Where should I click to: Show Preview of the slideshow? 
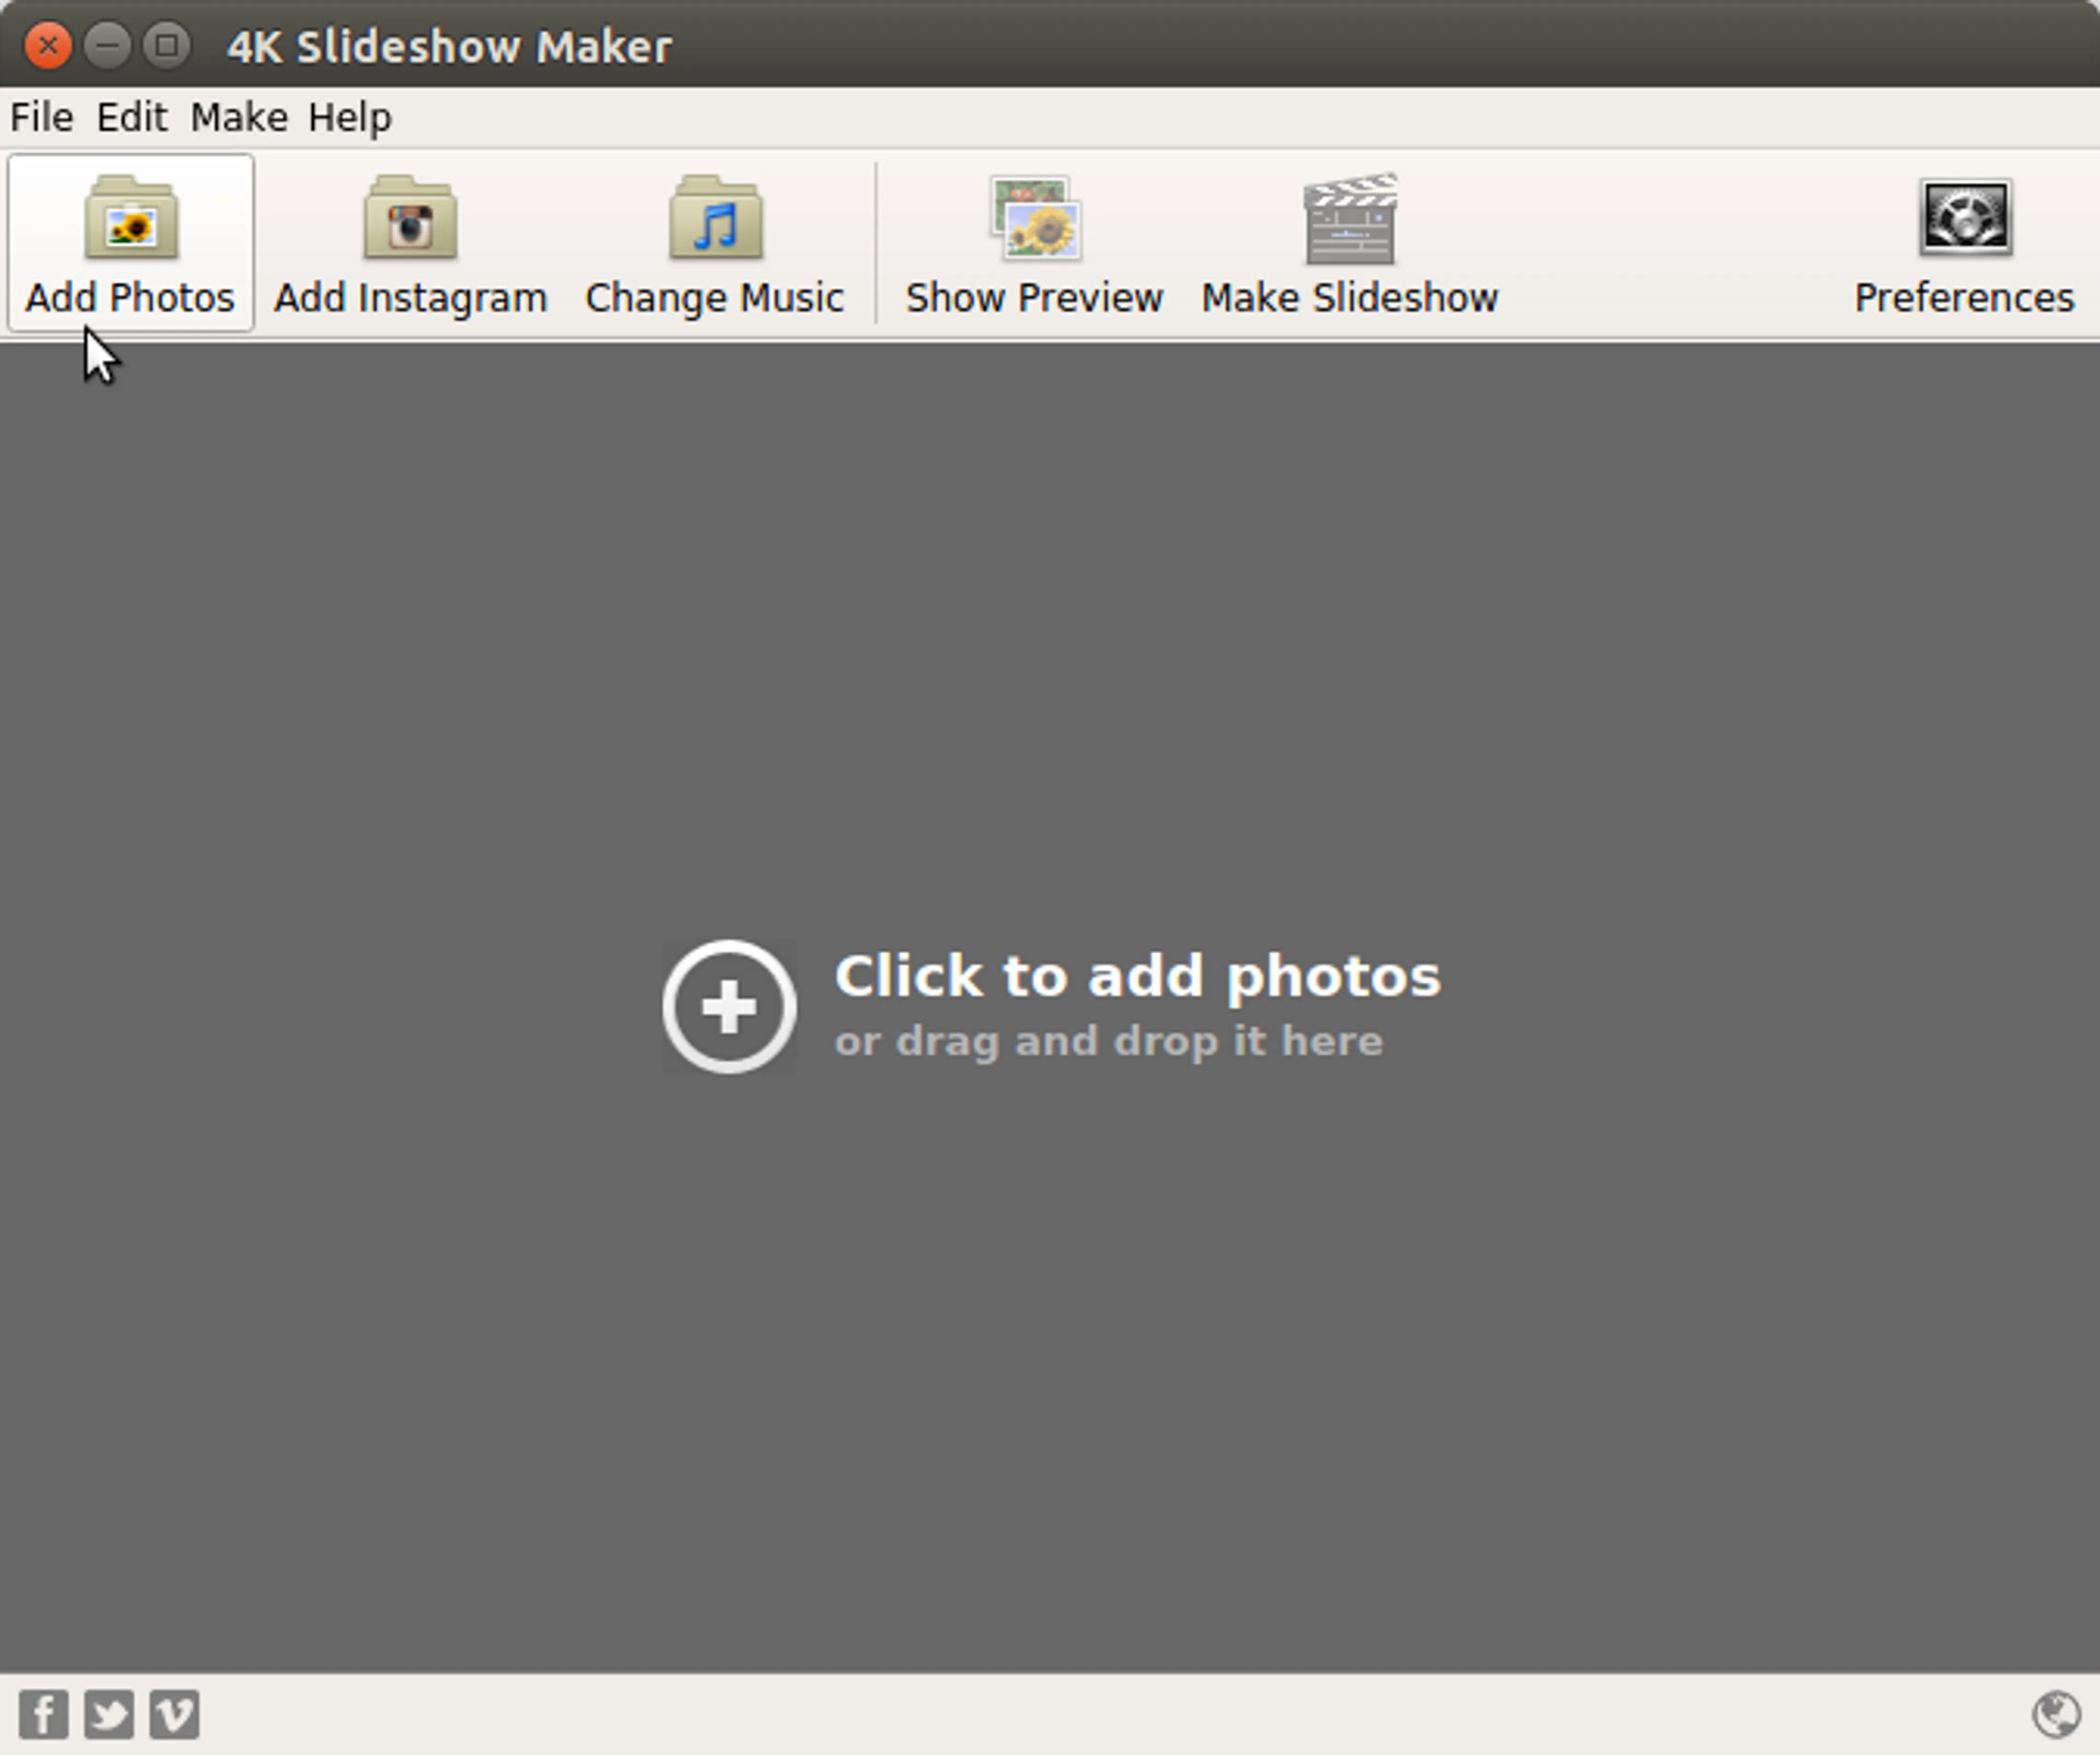(1034, 243)
